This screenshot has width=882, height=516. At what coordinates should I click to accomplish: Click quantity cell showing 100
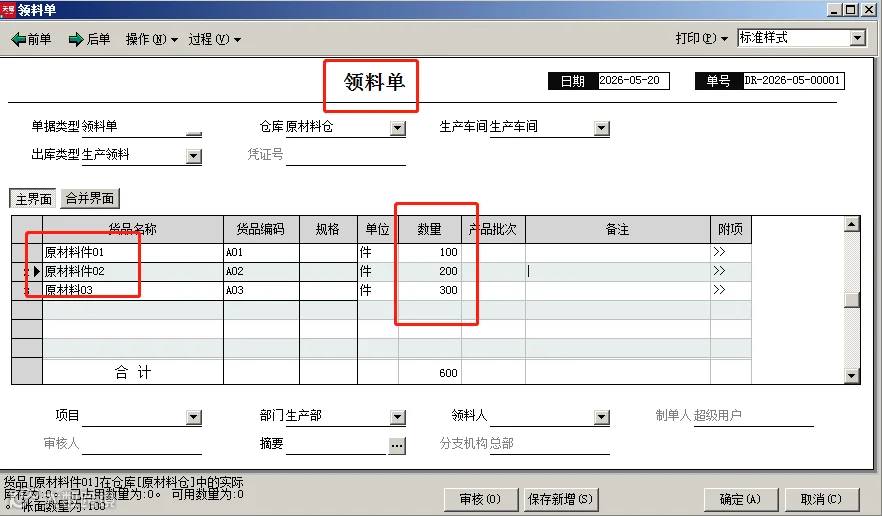430,252
